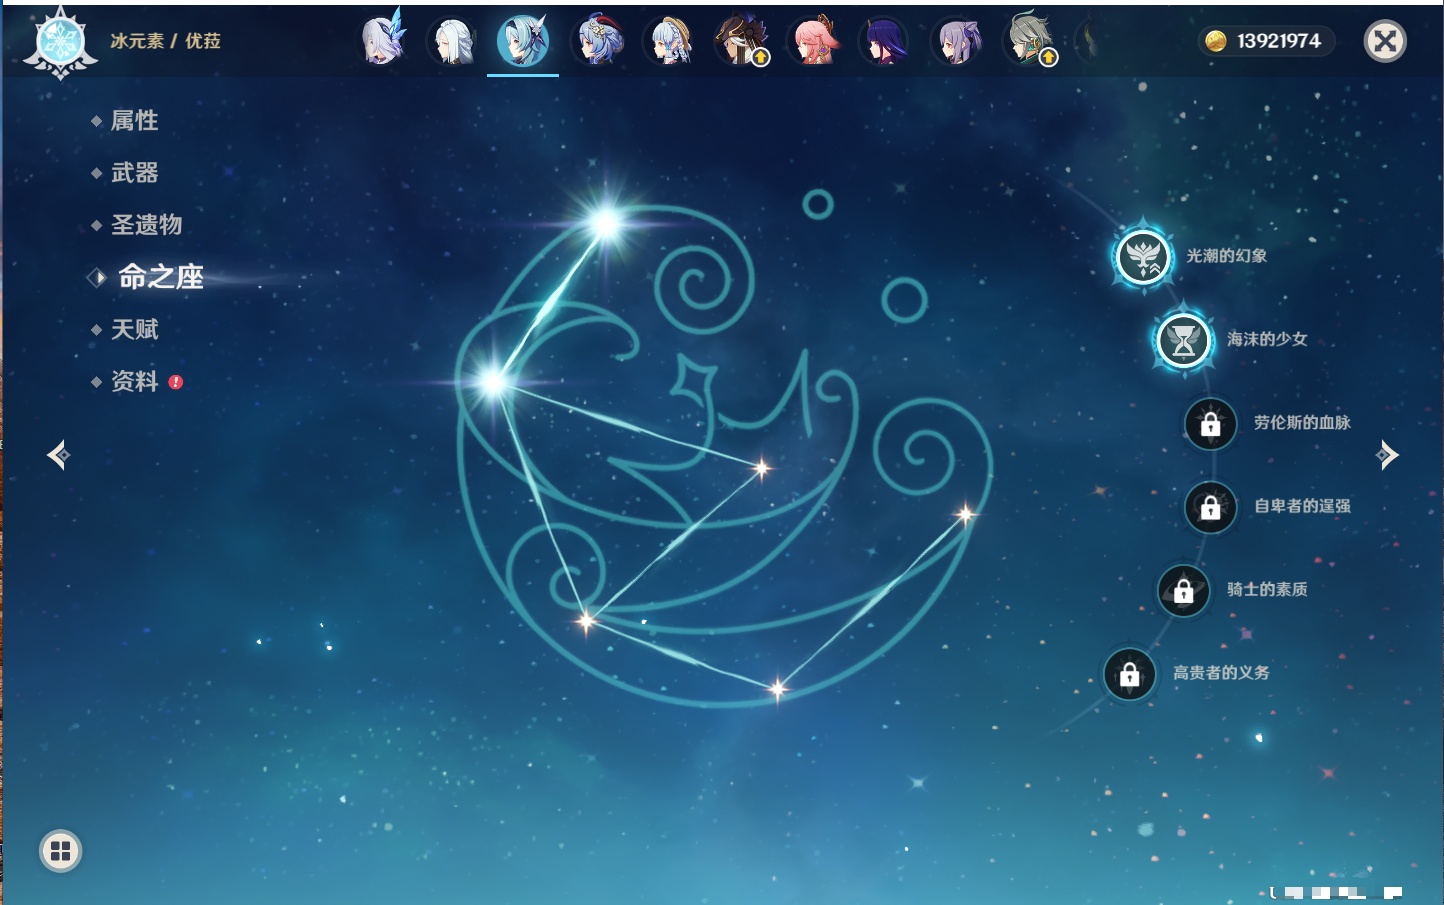Switch to the next character with right arrow

(x=1387, y=455)
